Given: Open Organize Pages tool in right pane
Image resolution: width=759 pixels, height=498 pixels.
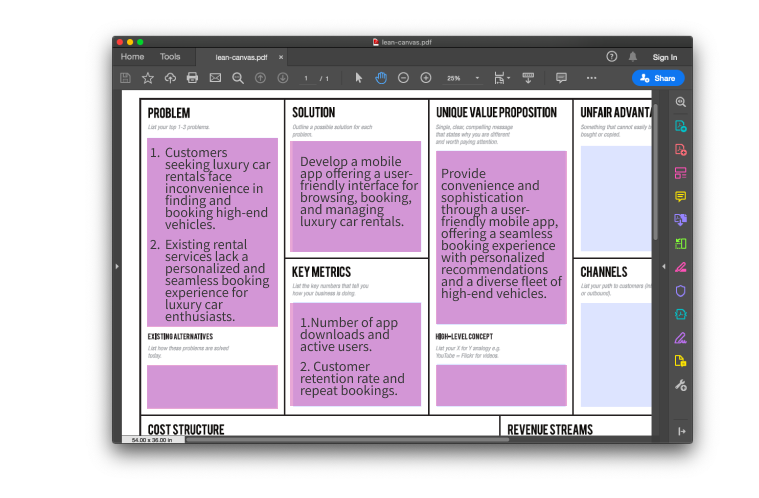Looking at the screenshot, I should click(681, 173).
